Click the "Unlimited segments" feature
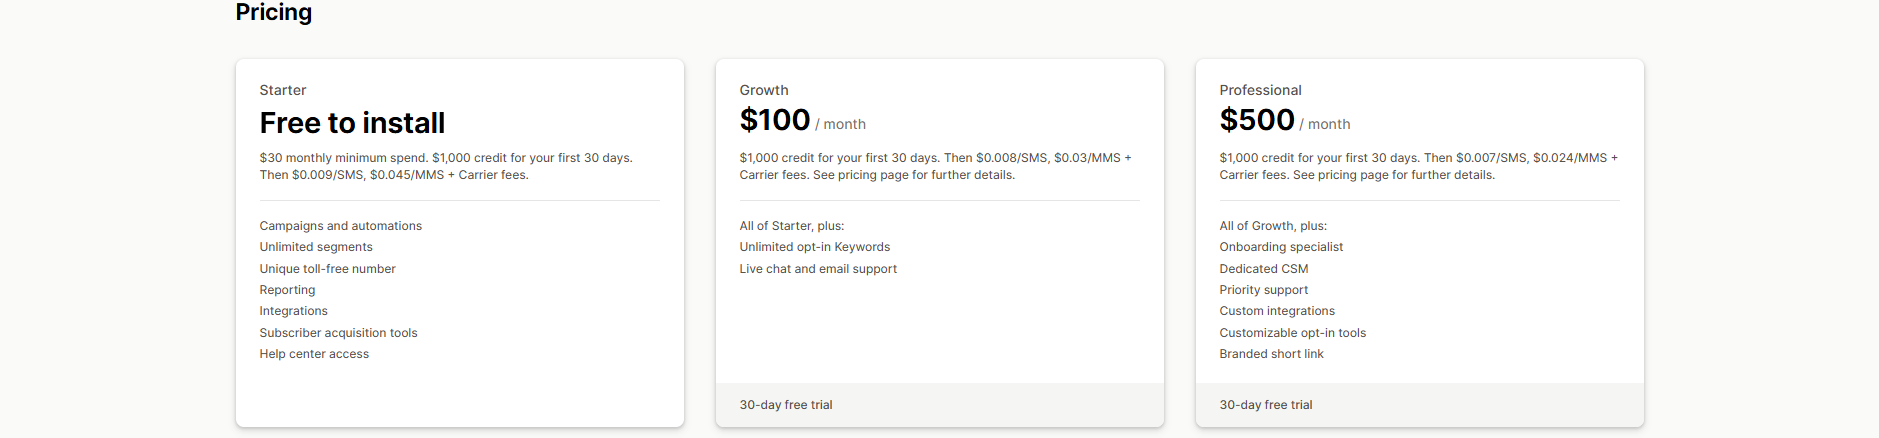 [x=316, y=247]
